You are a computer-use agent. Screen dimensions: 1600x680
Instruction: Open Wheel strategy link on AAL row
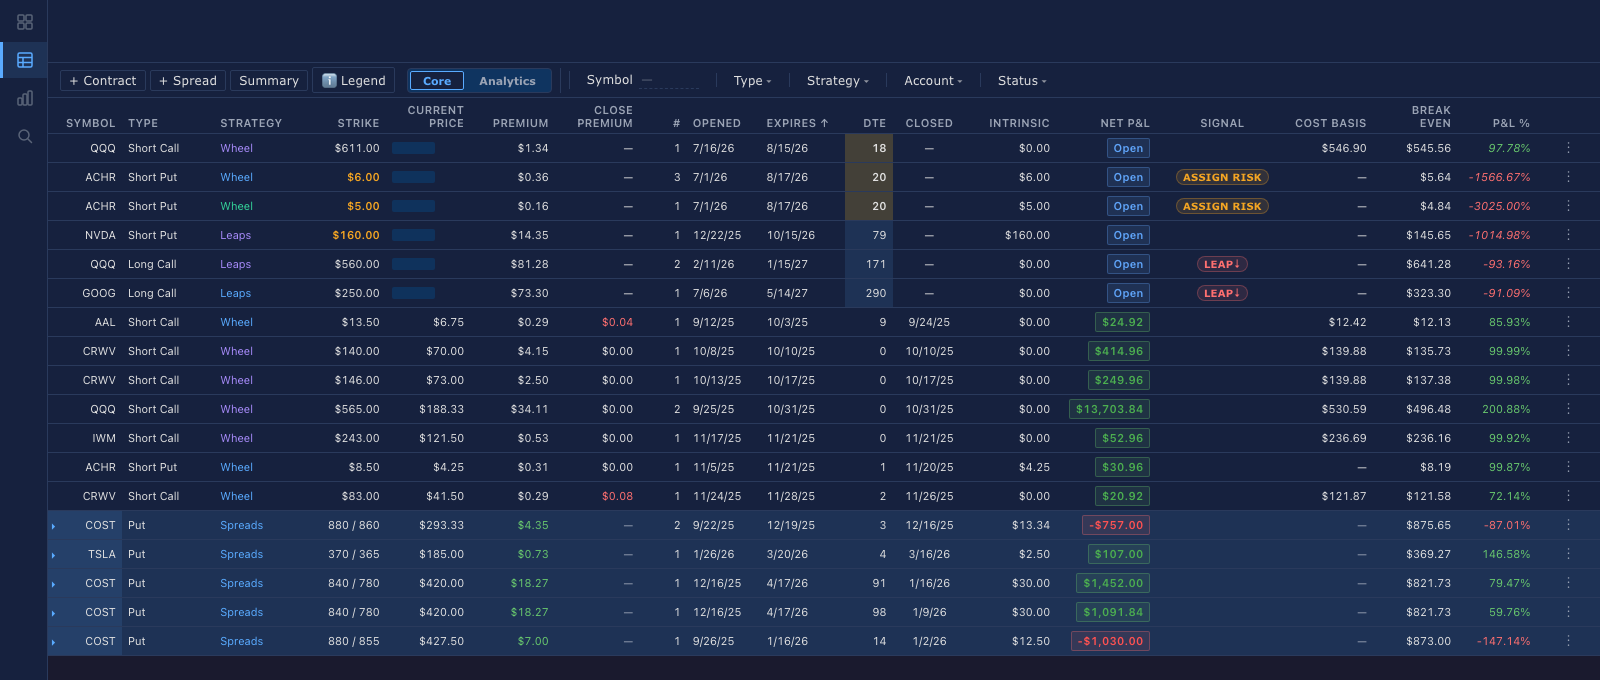coord(237,322)
